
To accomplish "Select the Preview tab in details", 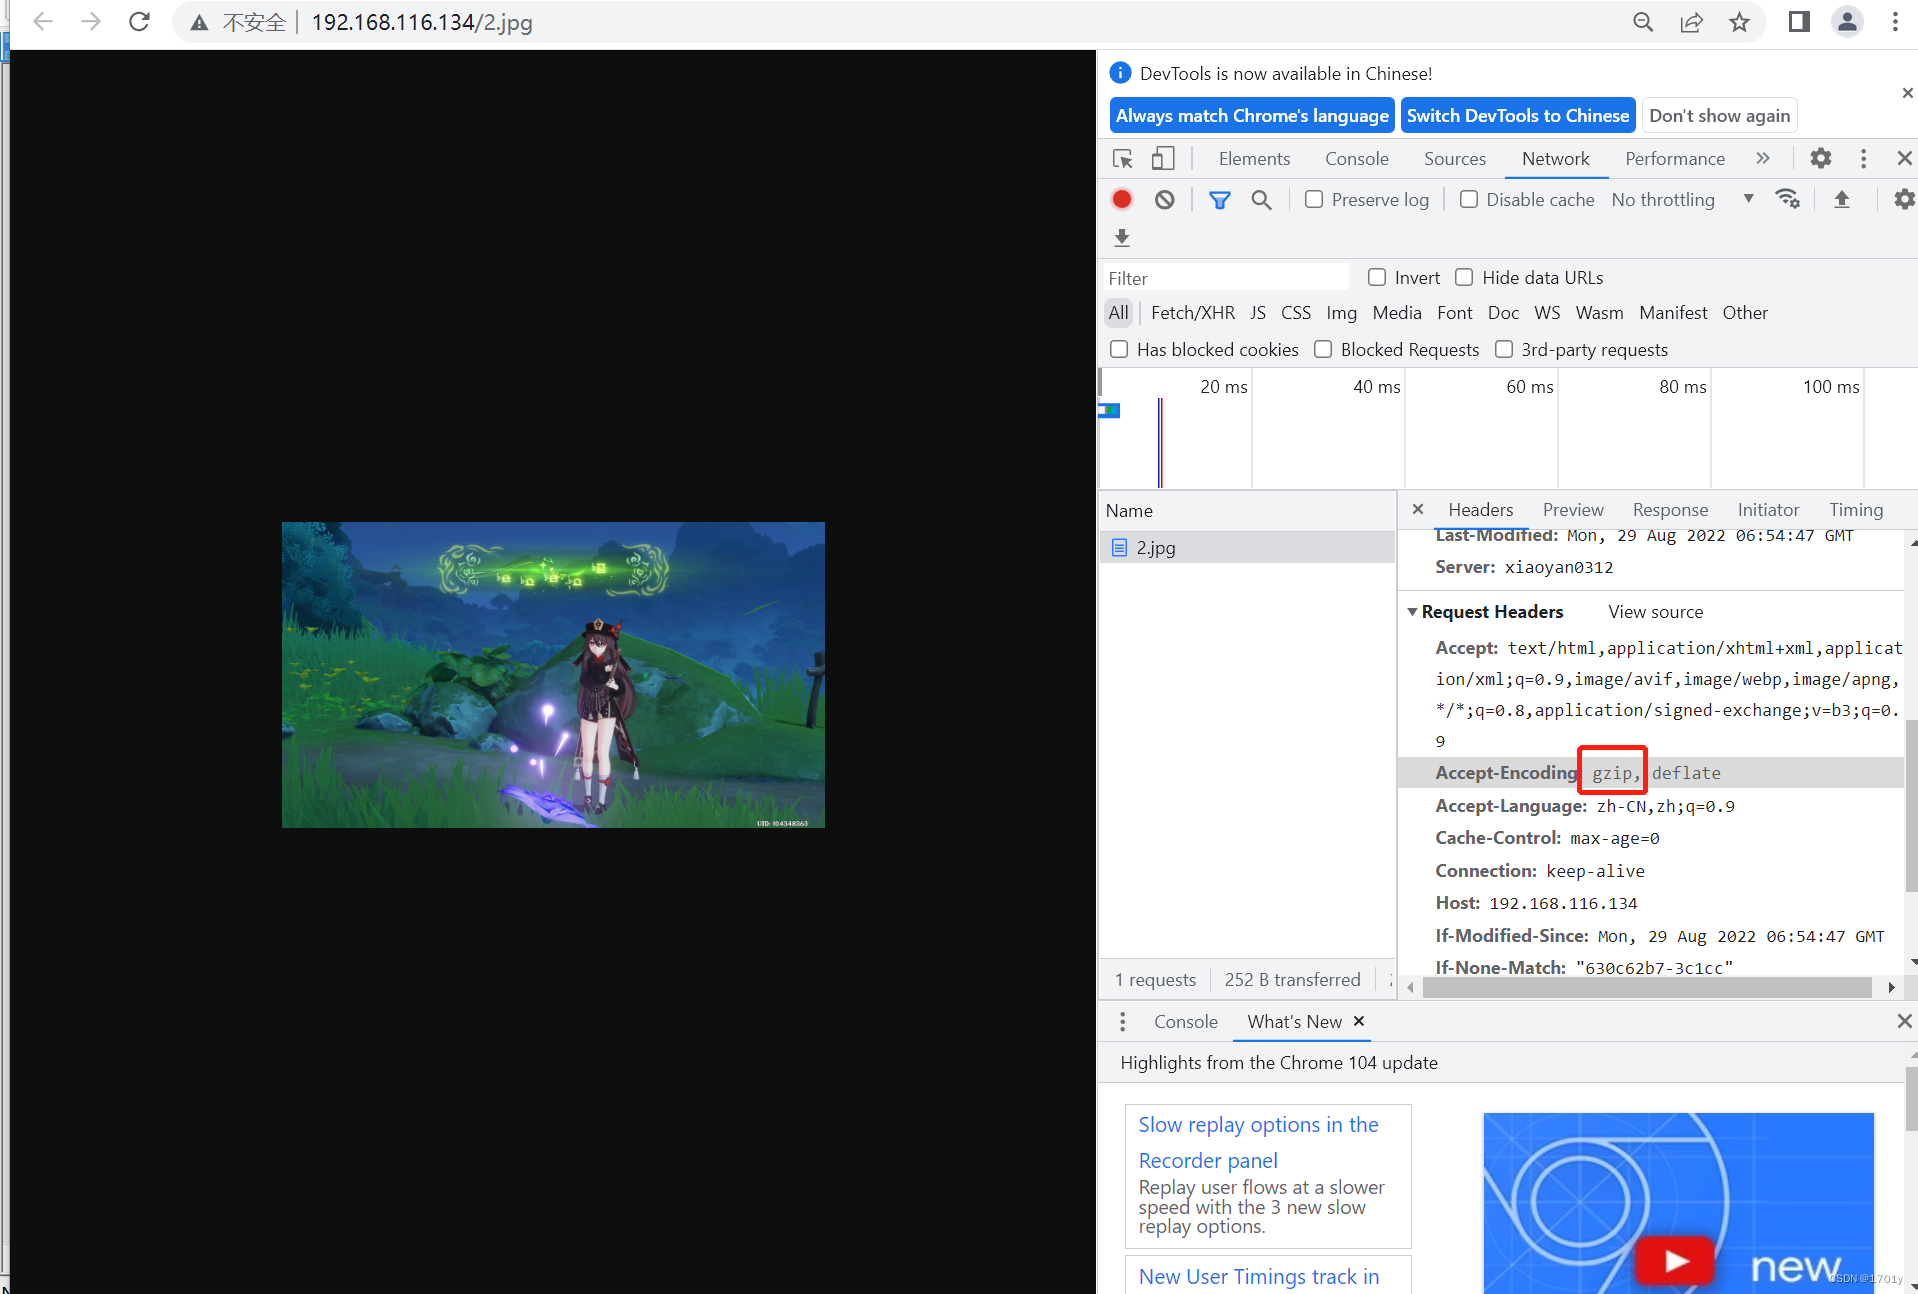I will coord(1573,510).
